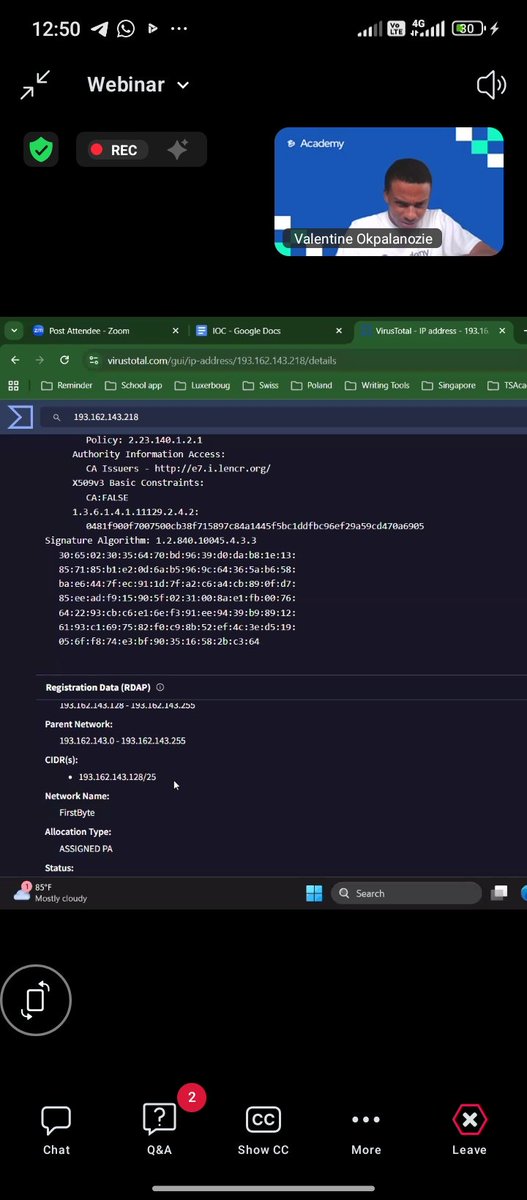The image size is (527, 1200).
Task: Tap the green security shield icon
Action: coord(41,150)
